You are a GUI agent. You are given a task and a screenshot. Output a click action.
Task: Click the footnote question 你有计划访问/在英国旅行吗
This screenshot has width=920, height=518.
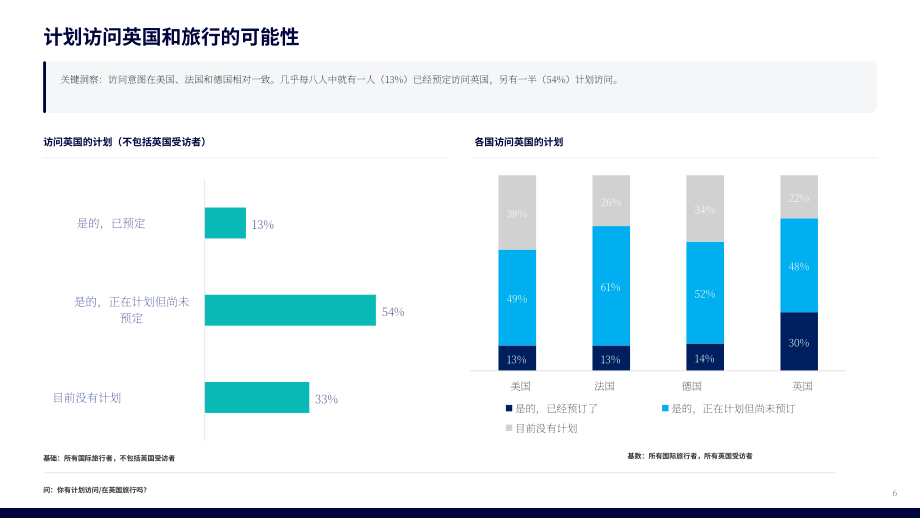tap(95, 490)
